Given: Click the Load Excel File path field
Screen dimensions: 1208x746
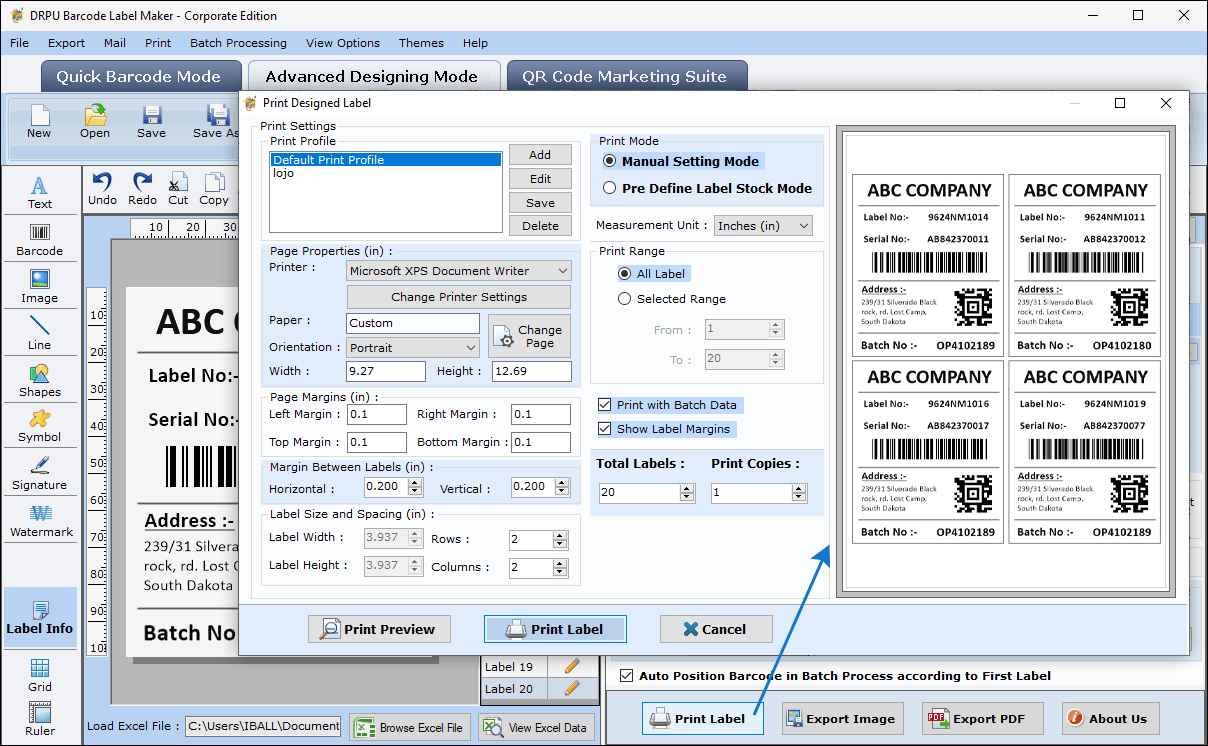Looking at the screenshot, I should pyautogui.click(x=263, y=727).
